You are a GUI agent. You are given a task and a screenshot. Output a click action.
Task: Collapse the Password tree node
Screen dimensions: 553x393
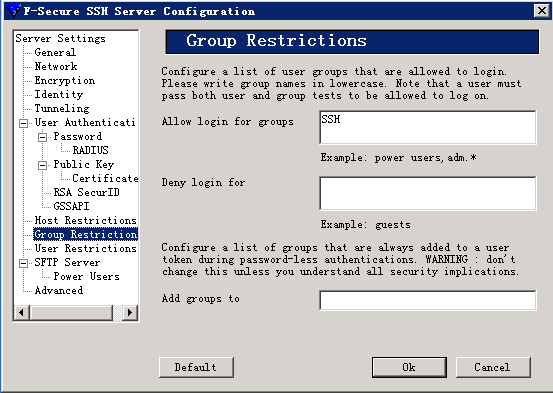pos(42,137)
